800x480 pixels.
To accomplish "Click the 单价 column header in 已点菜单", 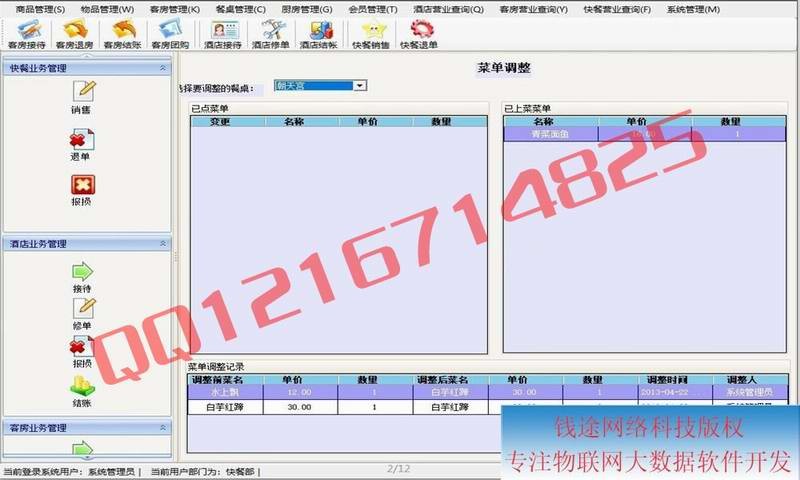I will (x=376, y=121).
